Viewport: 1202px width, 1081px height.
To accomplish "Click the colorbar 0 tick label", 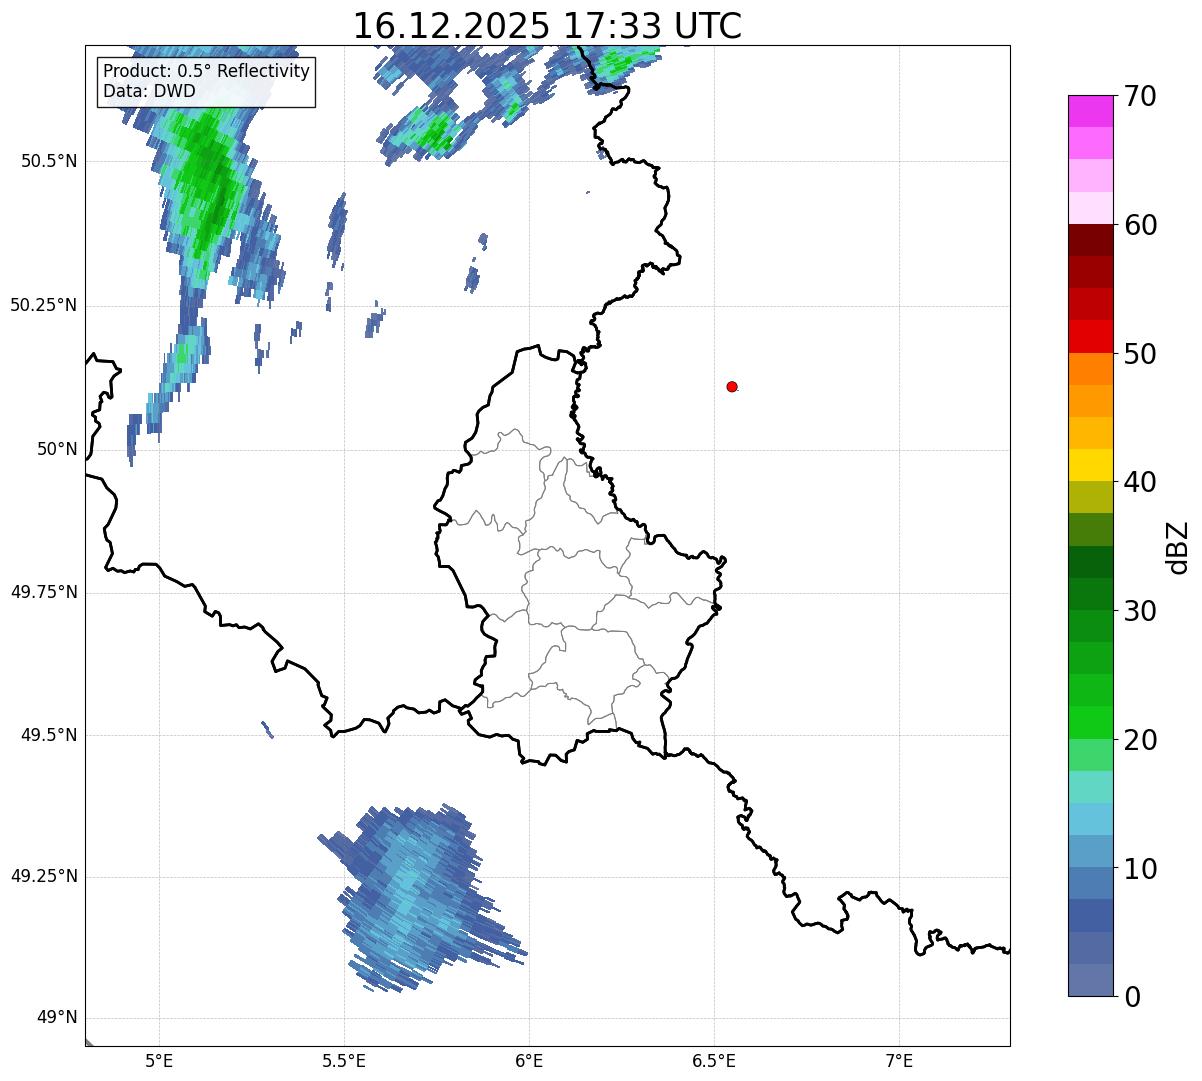I will 1131,996.
